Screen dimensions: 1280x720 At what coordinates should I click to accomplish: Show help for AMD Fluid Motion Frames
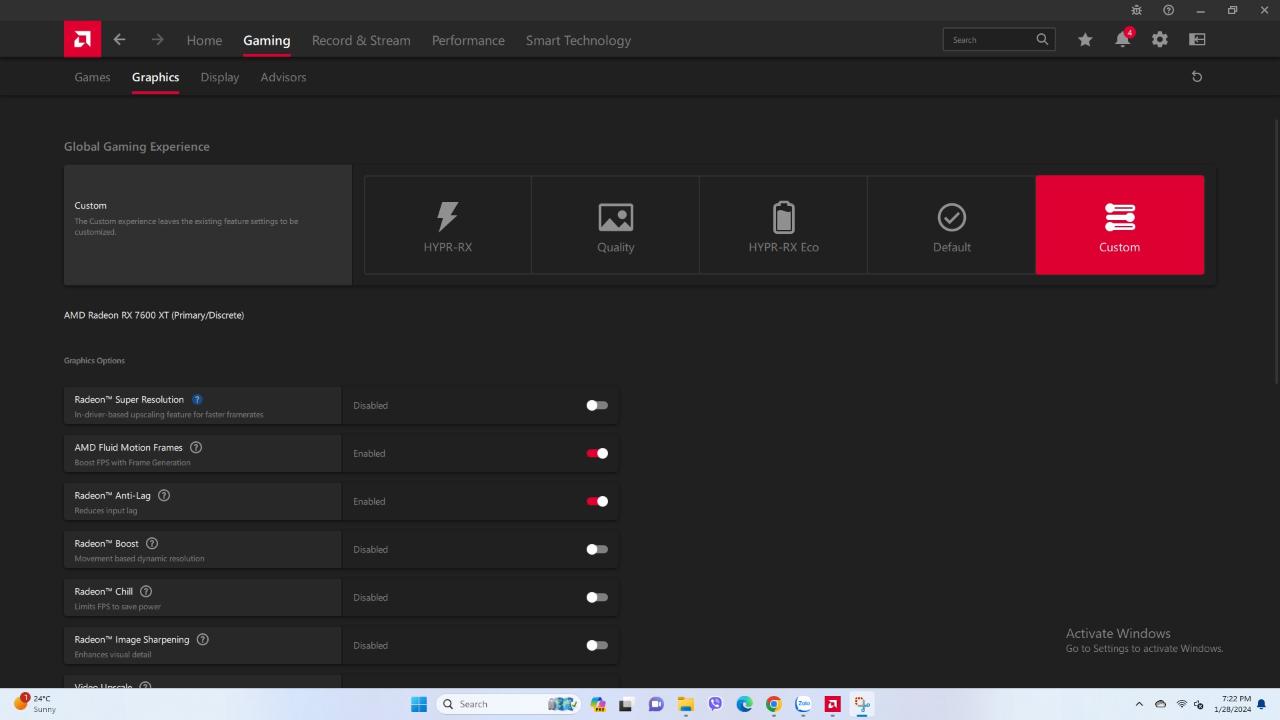point(196,448)
